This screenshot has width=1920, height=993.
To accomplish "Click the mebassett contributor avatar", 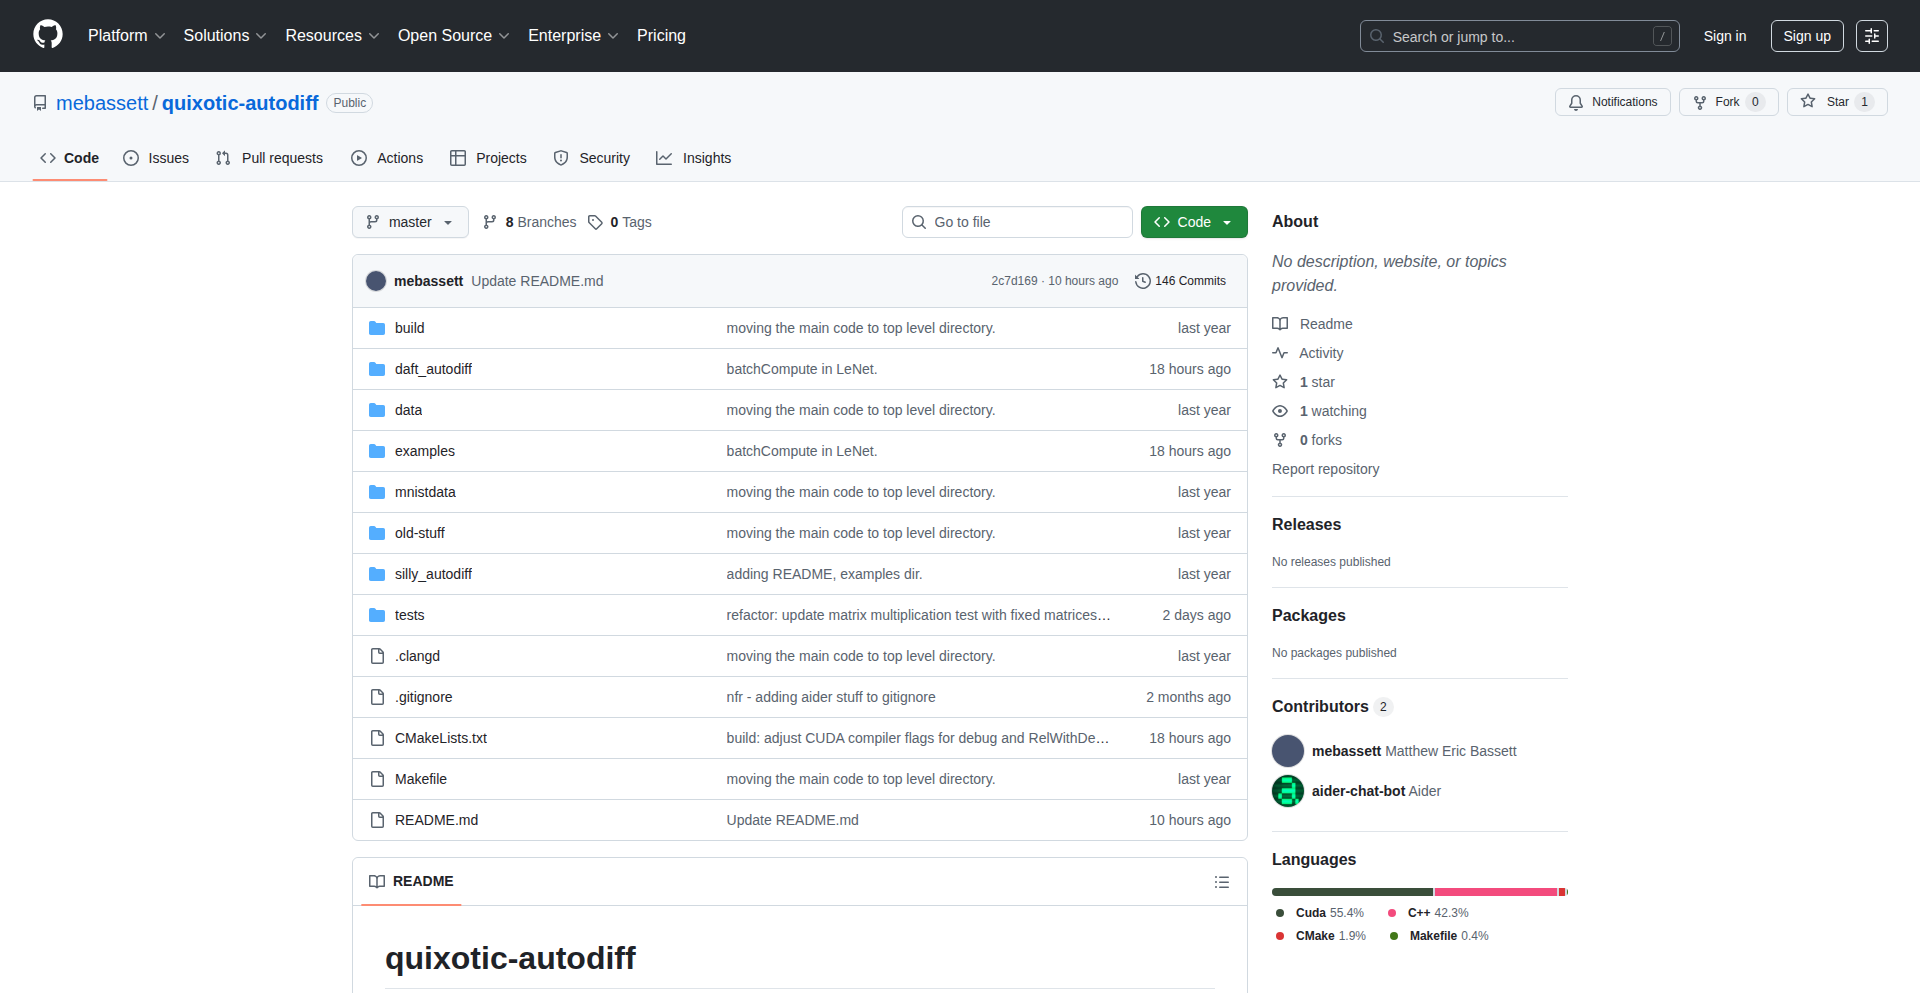I will coord(1287,751).
